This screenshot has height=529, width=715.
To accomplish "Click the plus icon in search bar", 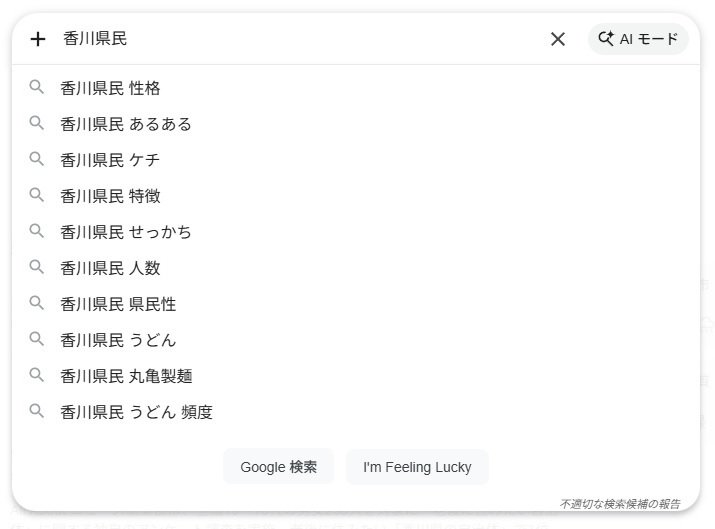I will [38, 39].
